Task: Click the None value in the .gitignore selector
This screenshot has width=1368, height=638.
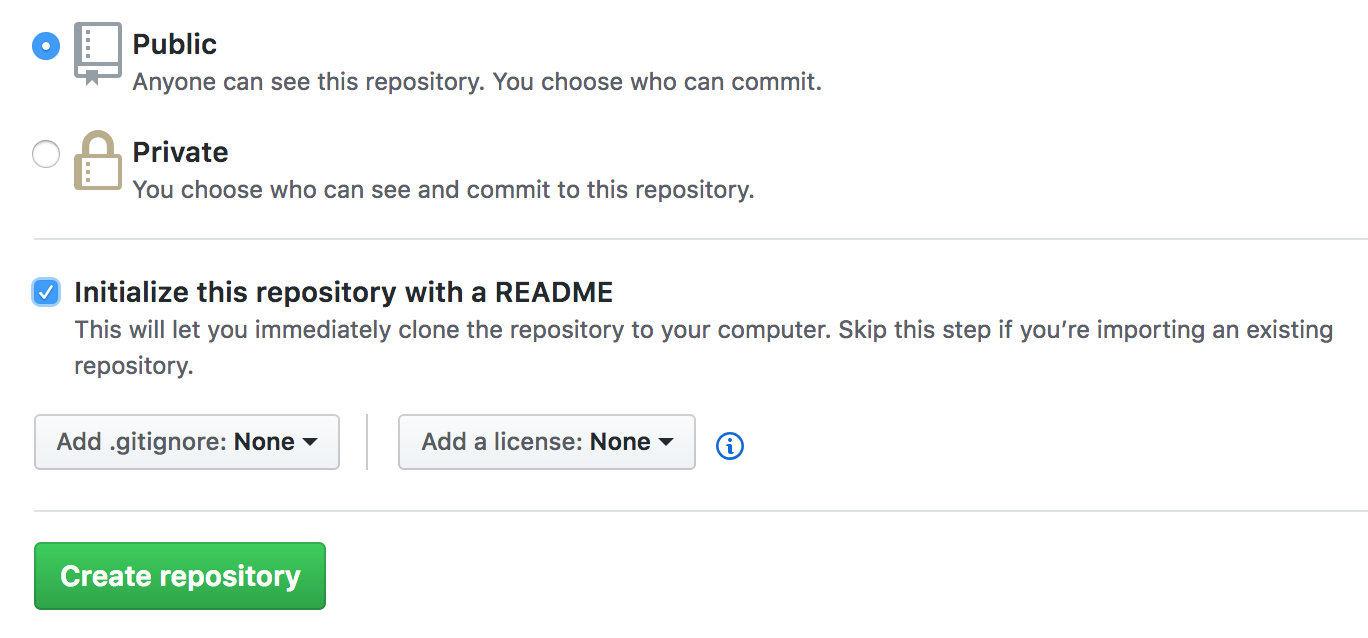Action: (x=264, y=442)
